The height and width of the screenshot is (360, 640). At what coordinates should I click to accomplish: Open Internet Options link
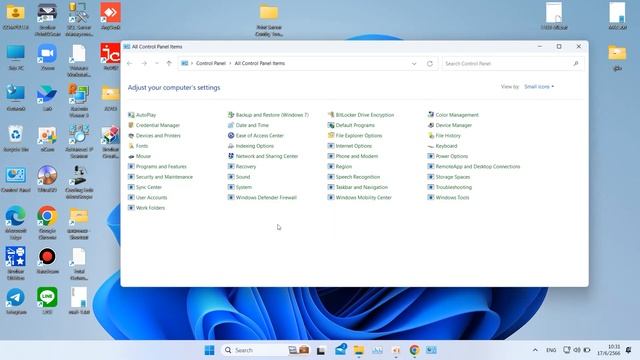353,146
